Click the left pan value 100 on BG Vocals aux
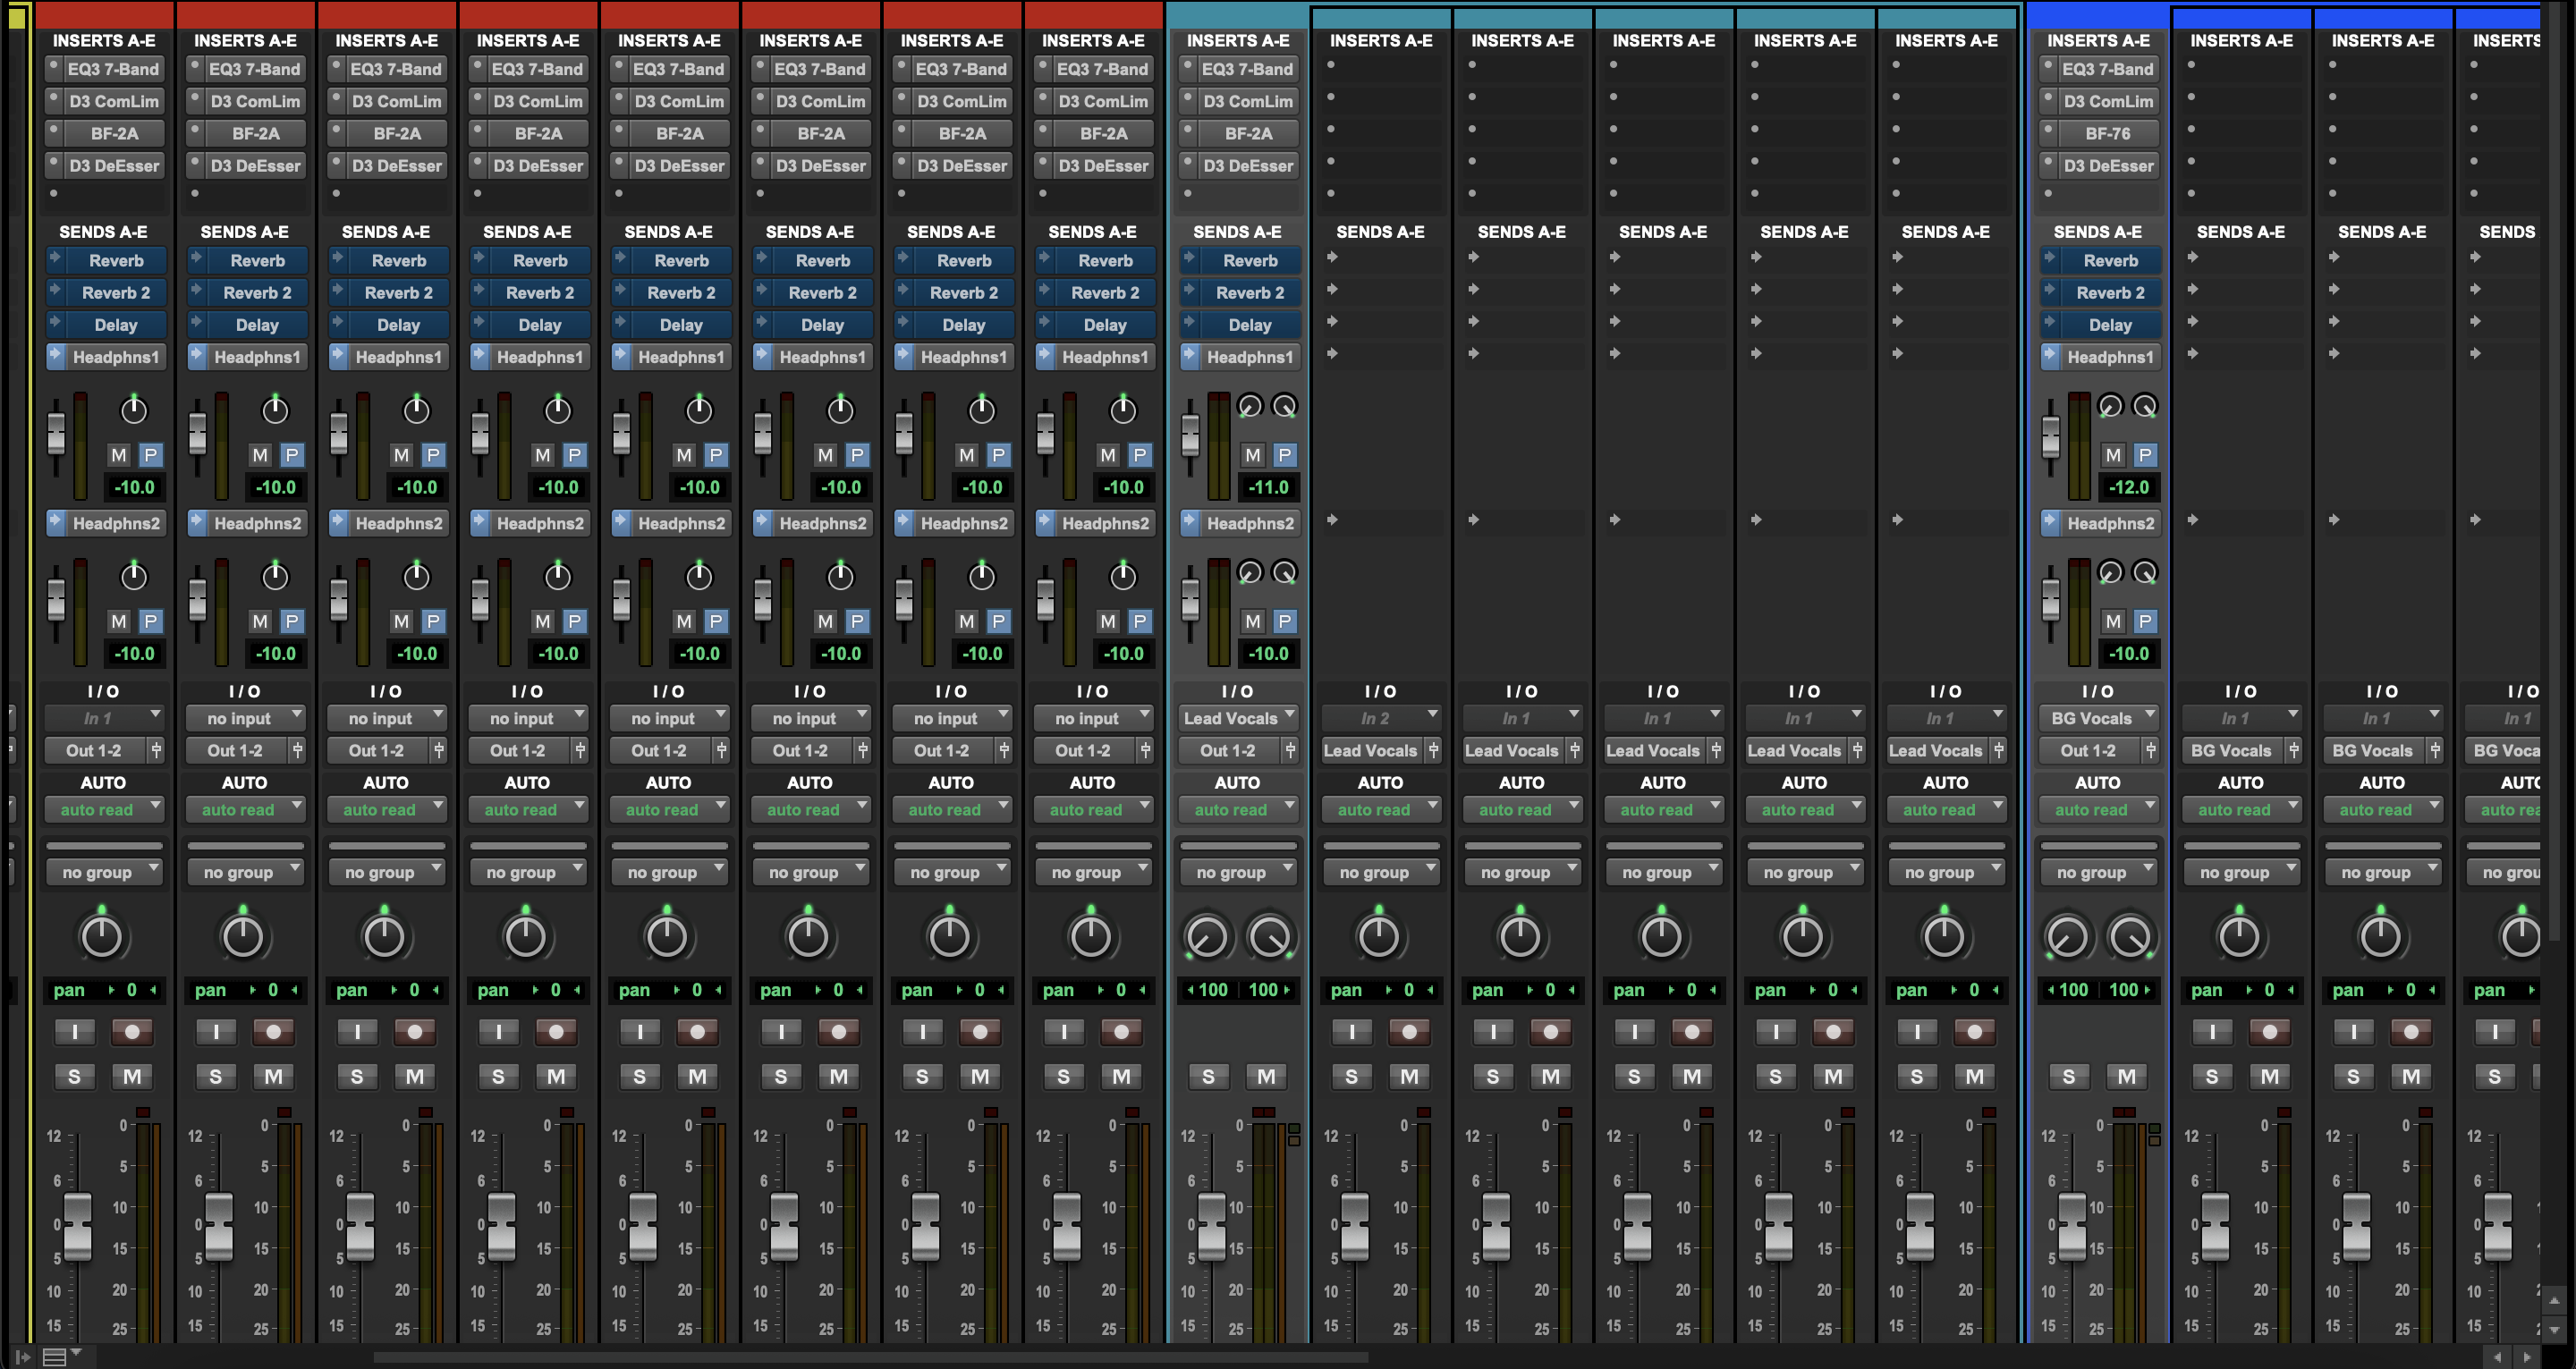 (x=2073, y=989)
